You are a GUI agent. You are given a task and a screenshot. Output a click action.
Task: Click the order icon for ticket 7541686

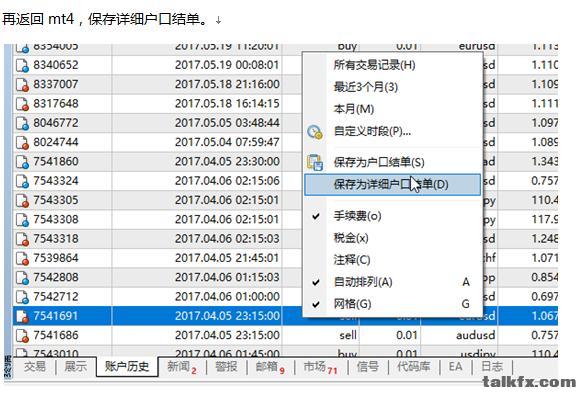22,335
